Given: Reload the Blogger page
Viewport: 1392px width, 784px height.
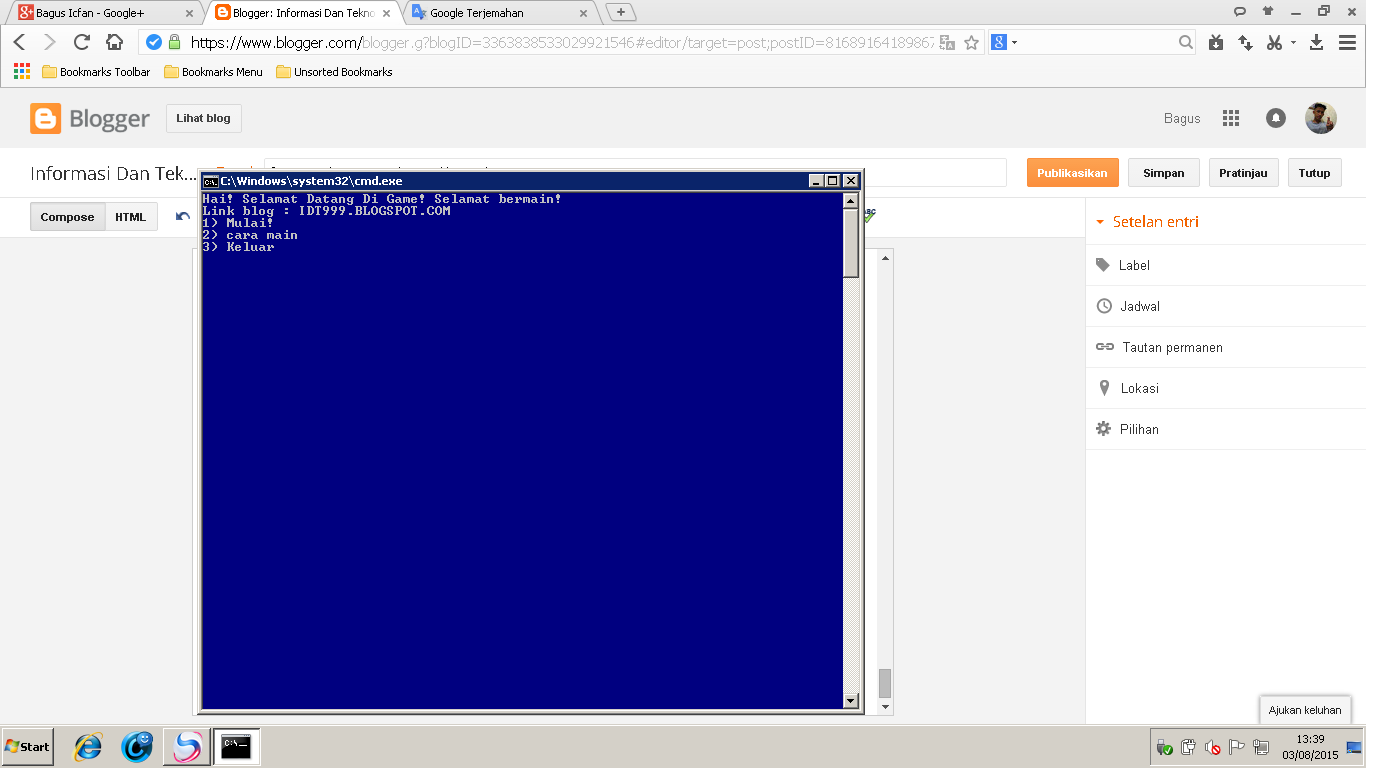Looking at the screenshot, I should pos(82,43).
